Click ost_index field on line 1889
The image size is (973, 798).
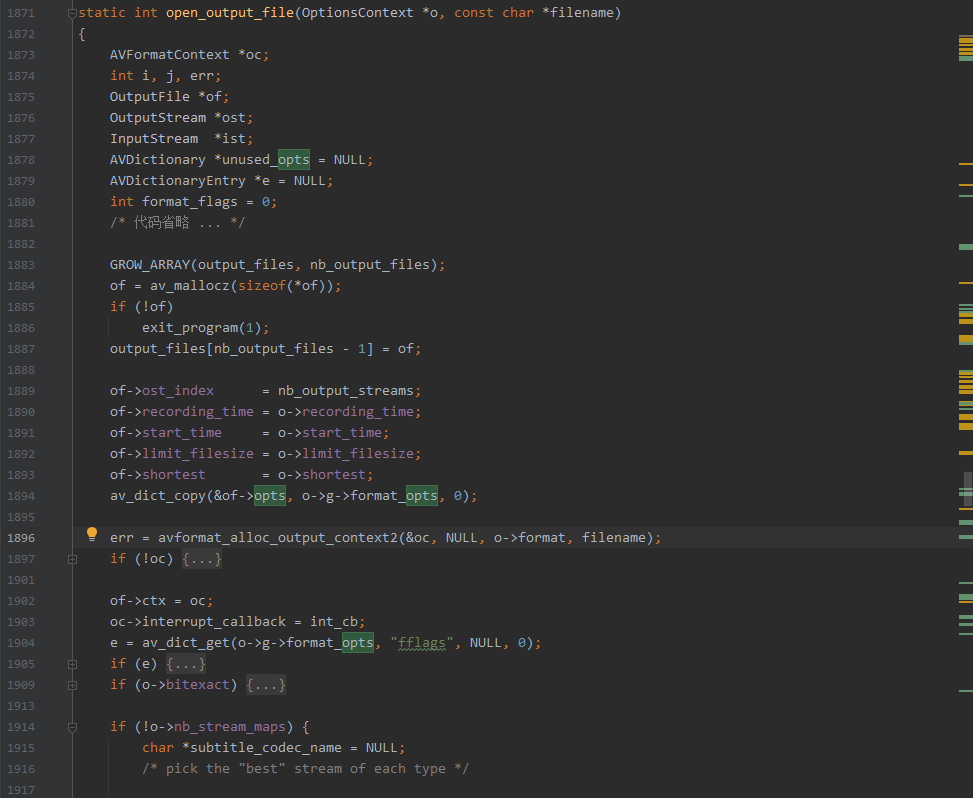pos(178,391)
